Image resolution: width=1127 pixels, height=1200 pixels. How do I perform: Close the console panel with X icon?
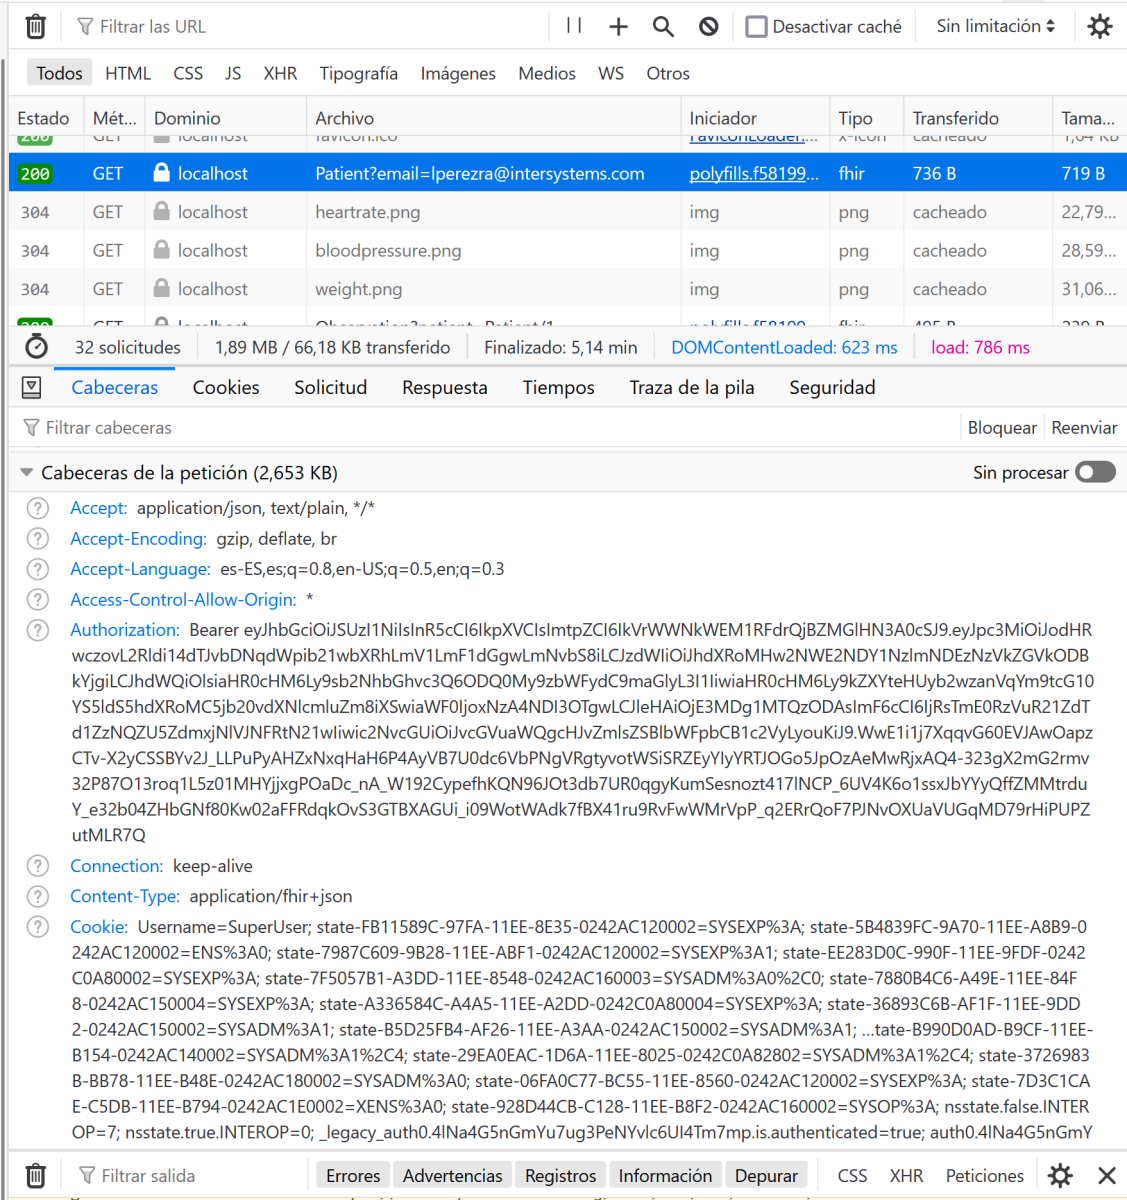point(1106,1175)
